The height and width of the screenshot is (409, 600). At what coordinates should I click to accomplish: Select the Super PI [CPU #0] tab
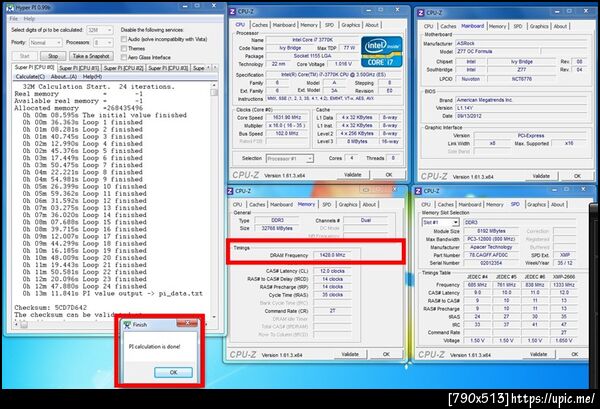[34, 67]
